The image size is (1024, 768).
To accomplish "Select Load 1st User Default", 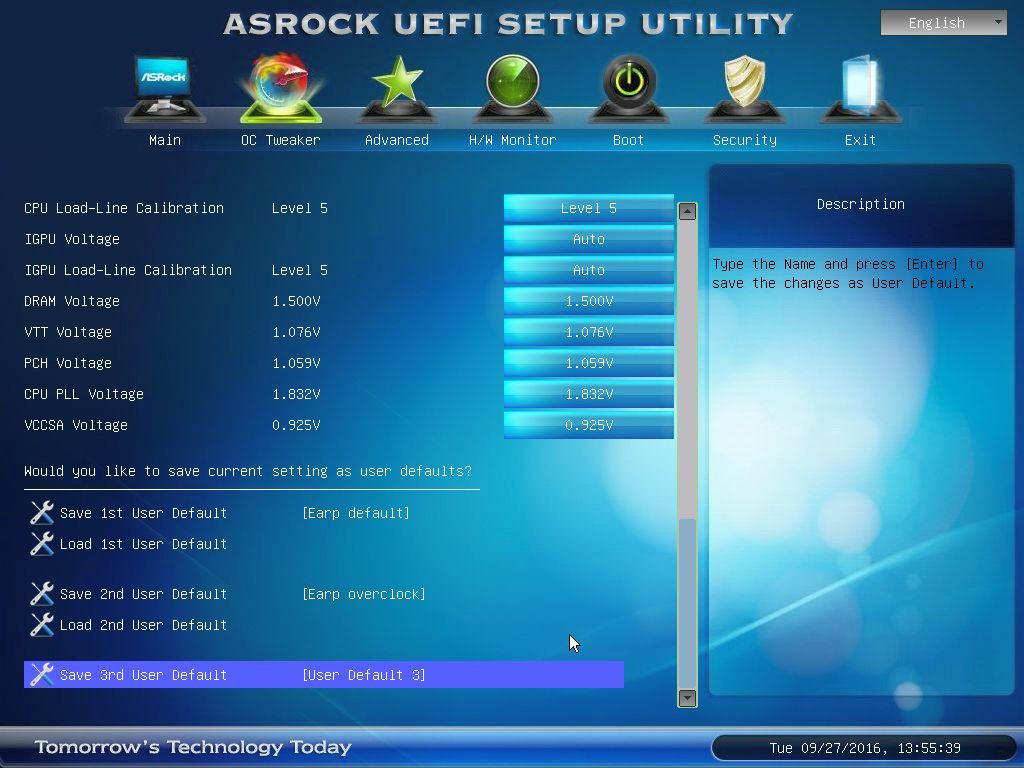I will coord(143,544).
